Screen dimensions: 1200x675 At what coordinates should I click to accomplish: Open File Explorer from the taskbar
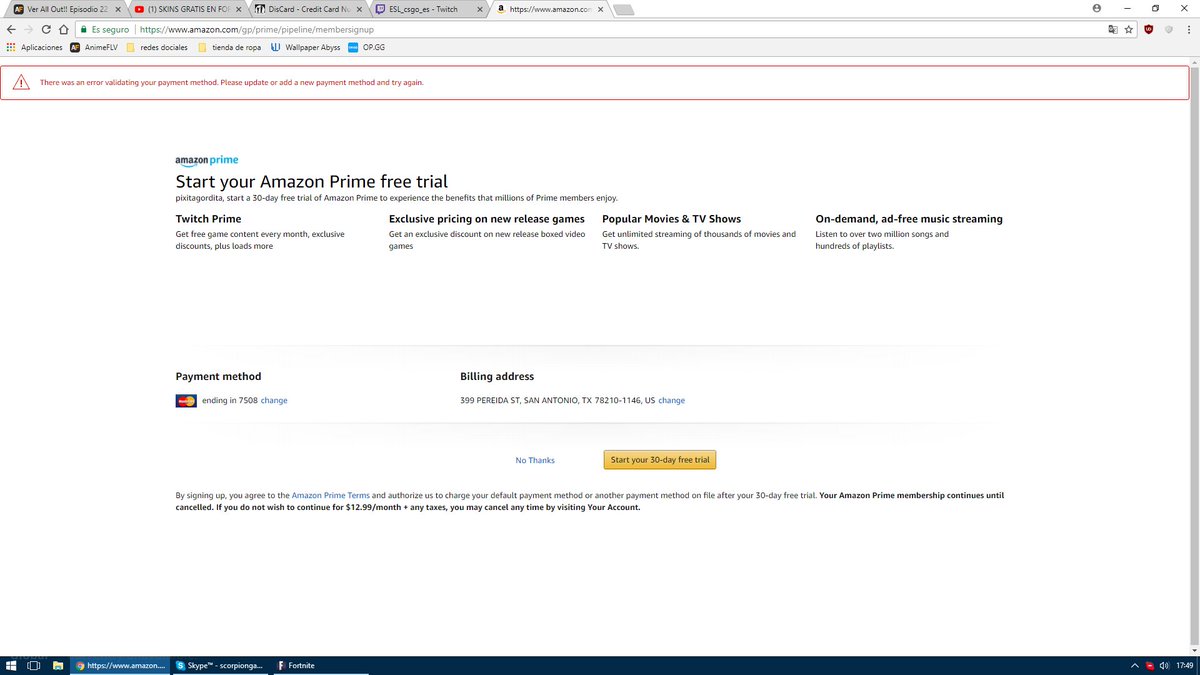click(x=58, y=665)
